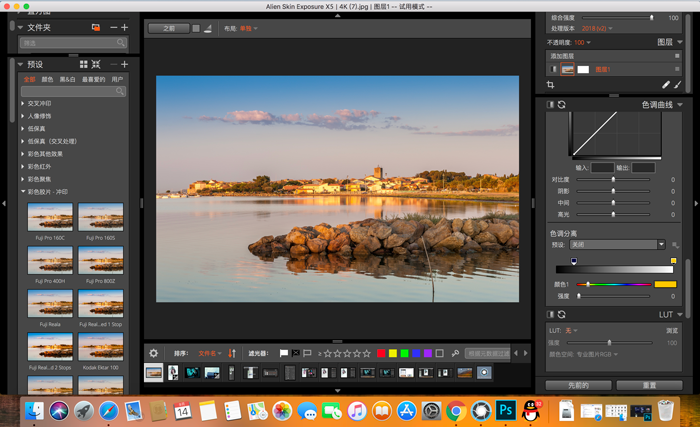Switch presets to grid view
Image resolution: width=700 pixels, height=427 pixels.
click(83, 65)
